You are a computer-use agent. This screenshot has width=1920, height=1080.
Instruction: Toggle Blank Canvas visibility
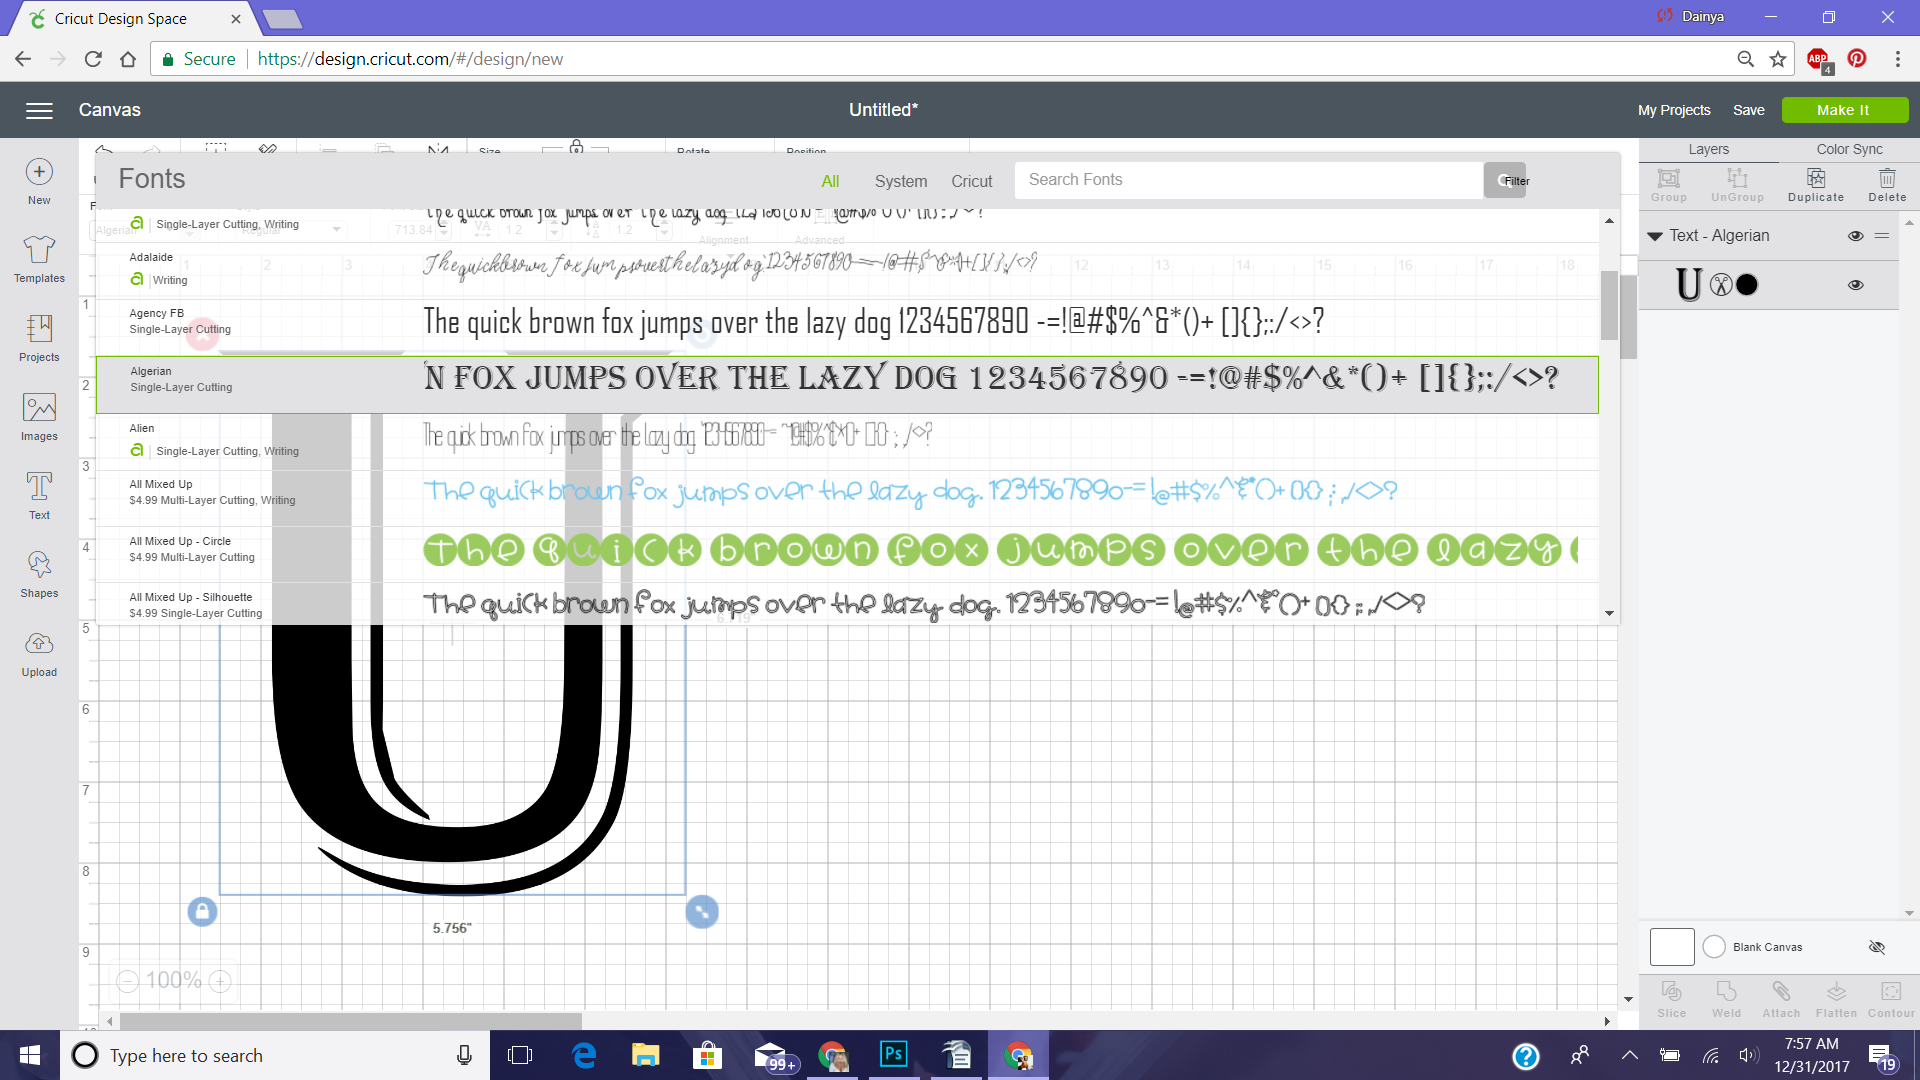click(1877, 947)
